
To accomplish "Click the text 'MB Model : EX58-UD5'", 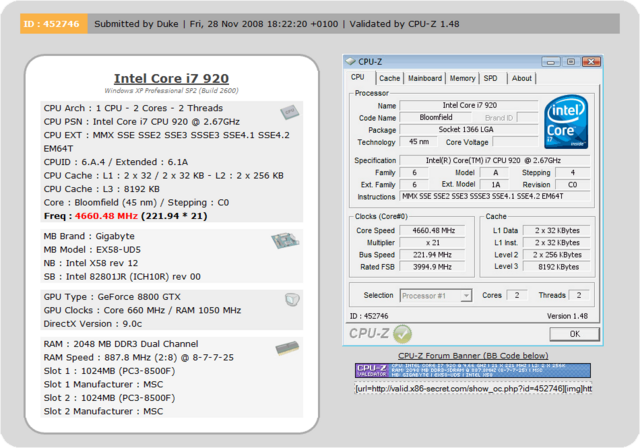I will point(92,250).
